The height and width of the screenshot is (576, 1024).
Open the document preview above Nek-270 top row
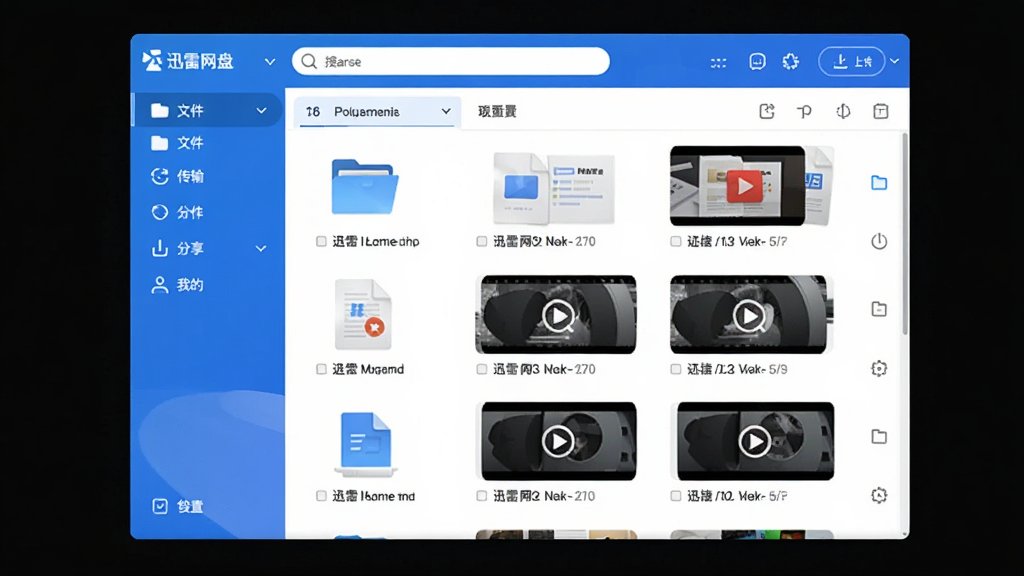[553, 188]
